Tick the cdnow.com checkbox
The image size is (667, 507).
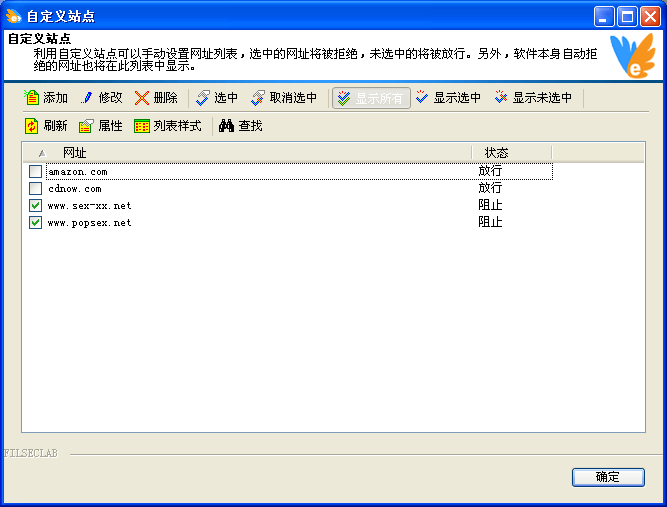click(x=36, y=189)
